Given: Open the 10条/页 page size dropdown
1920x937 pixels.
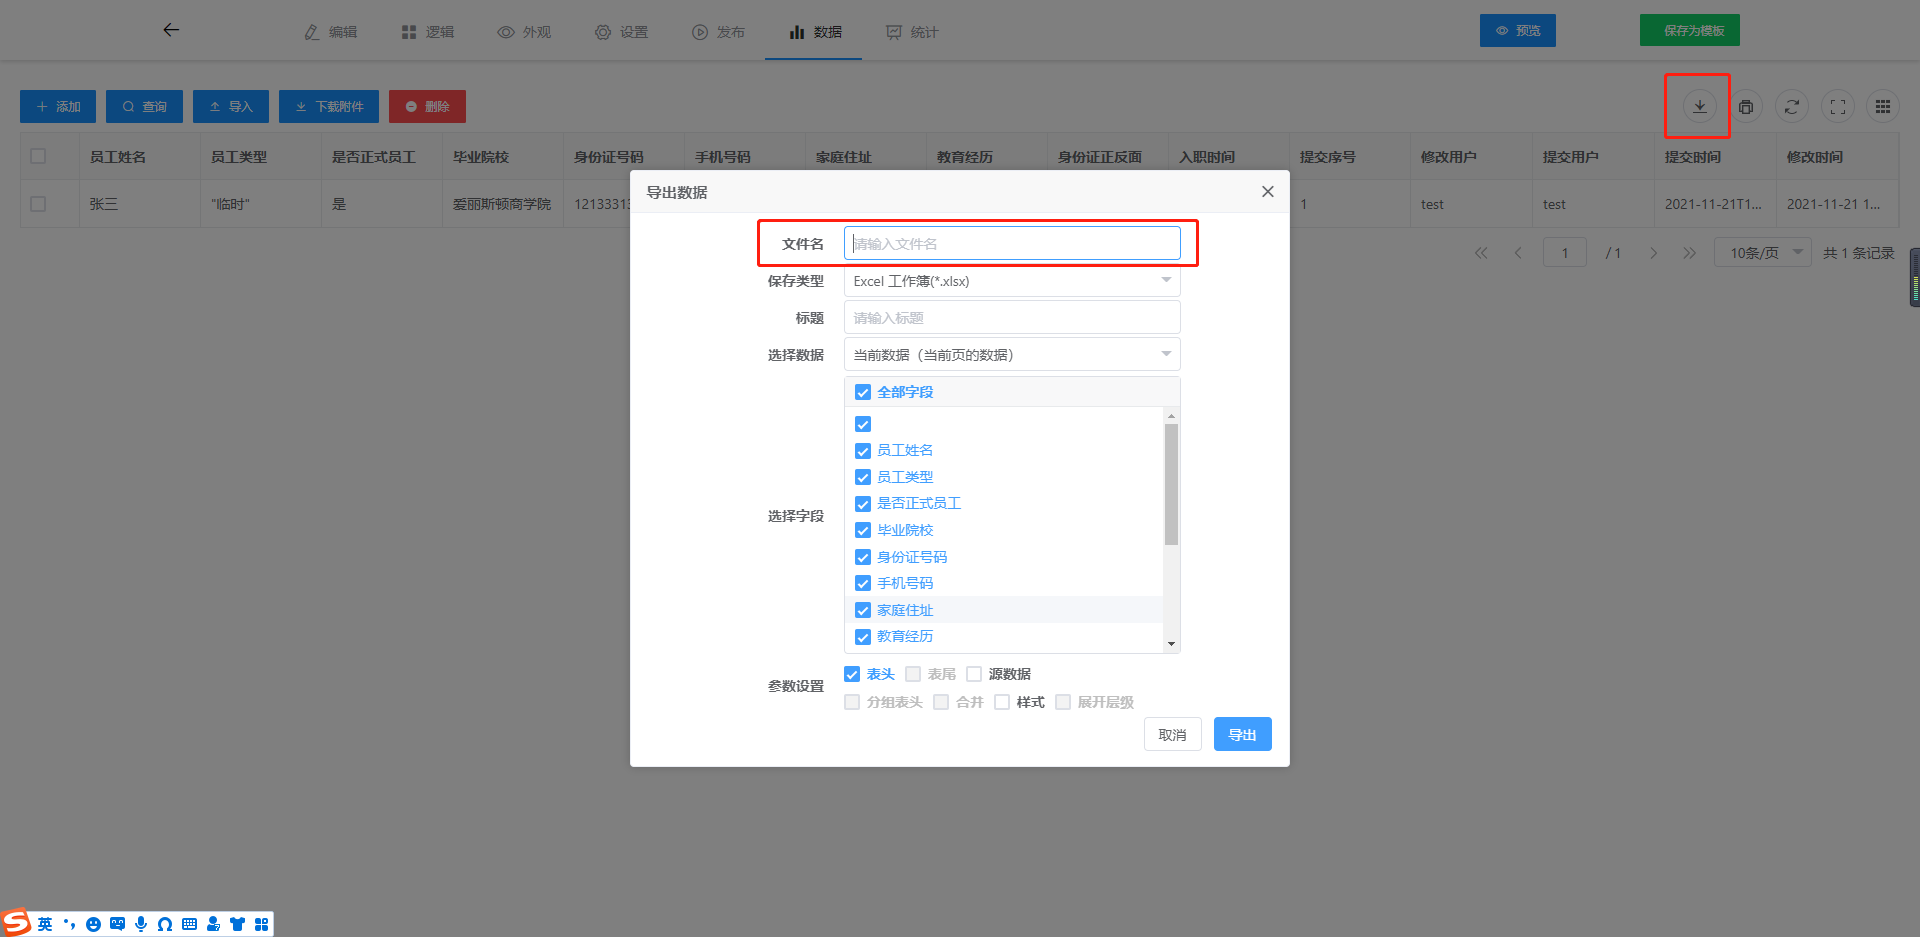Looking at the screenshot, I should click(x=1762, y=253).
